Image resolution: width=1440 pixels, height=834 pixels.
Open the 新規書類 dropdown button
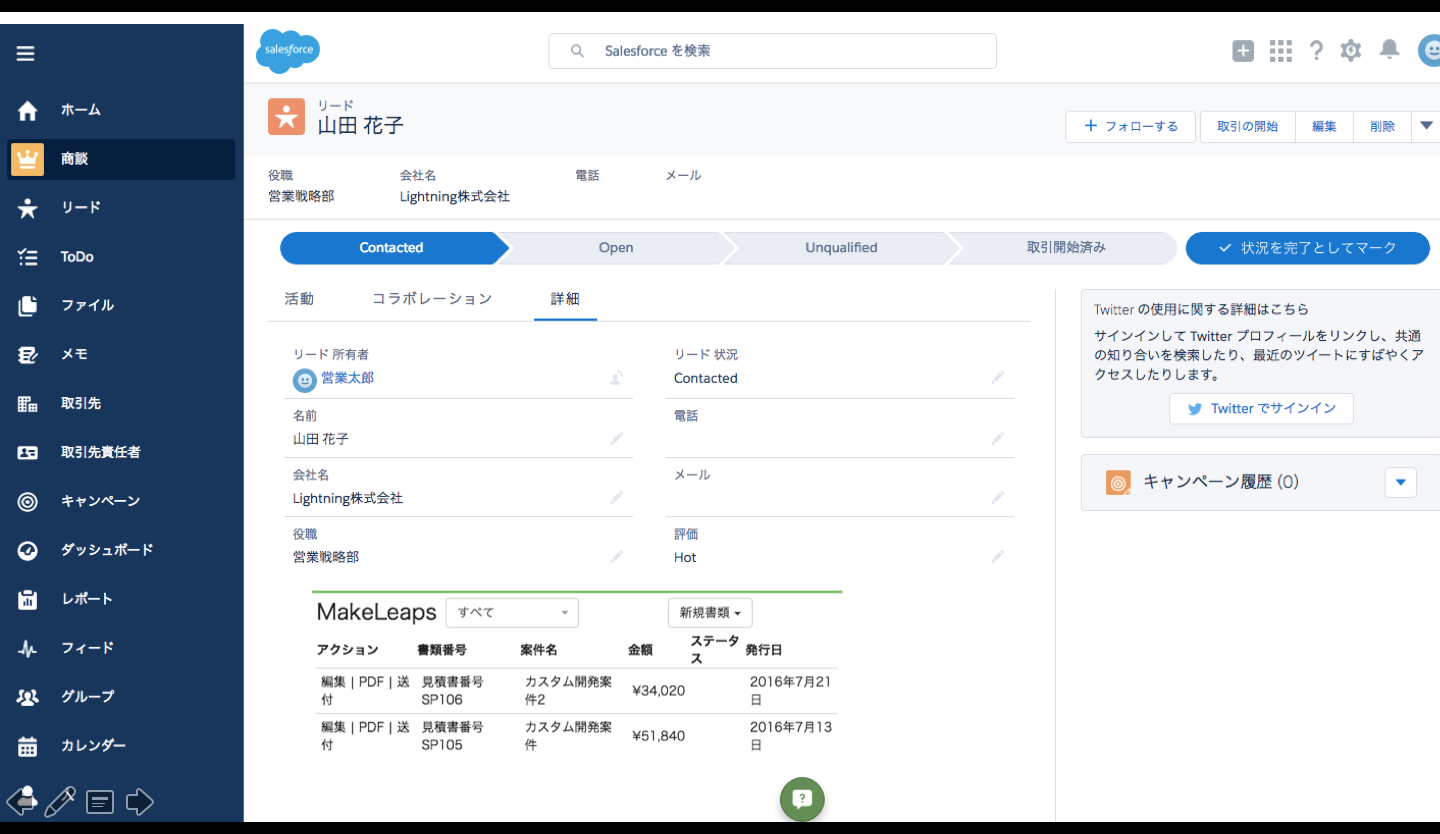pos(710,612)
